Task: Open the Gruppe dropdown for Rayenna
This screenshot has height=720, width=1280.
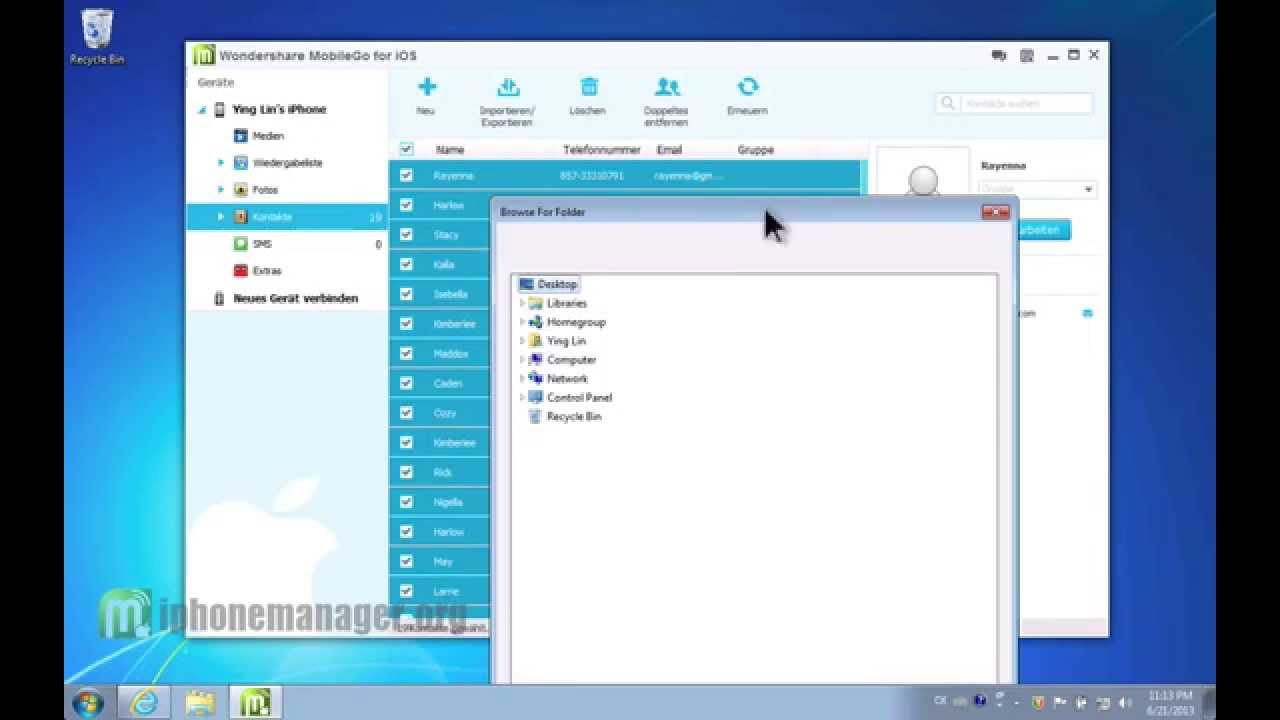Action: click(1088, 189)
